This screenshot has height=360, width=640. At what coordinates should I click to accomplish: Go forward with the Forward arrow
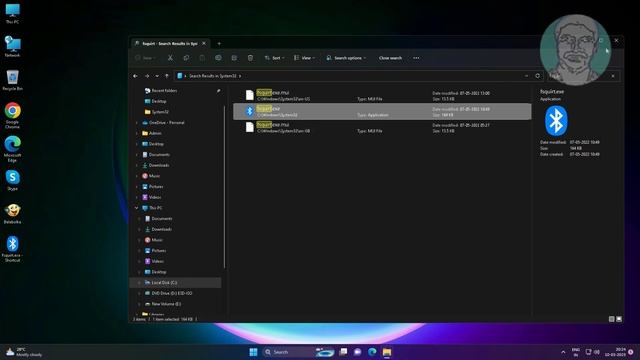tap(147, 76)
